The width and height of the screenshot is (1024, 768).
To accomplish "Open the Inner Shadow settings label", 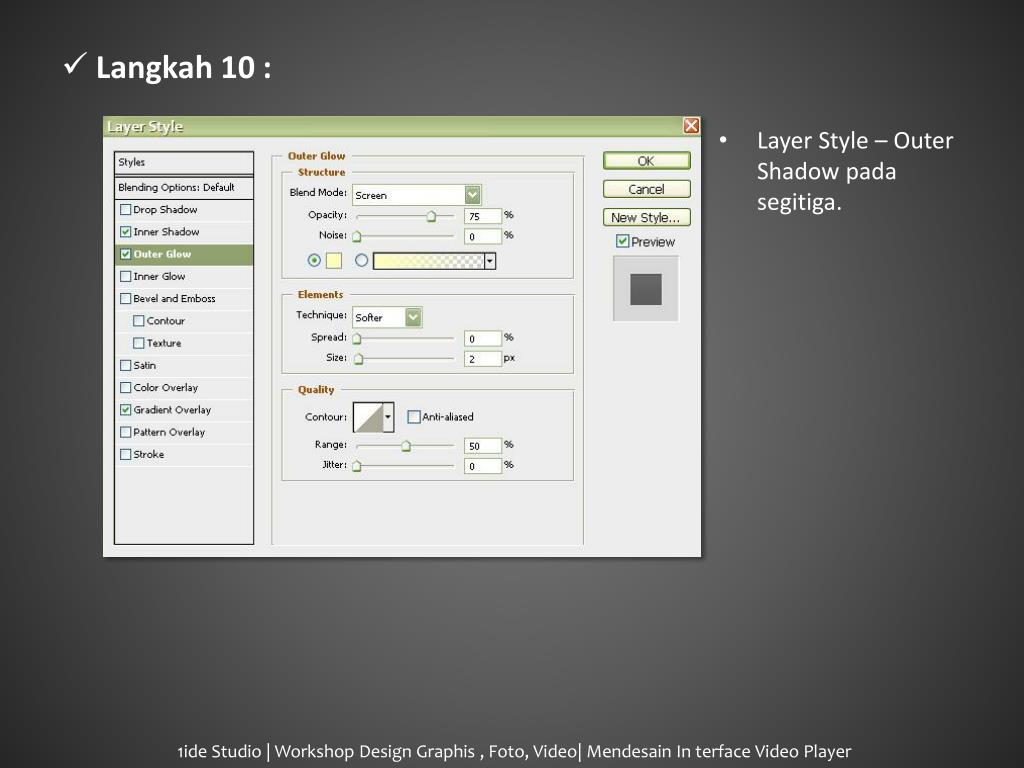I will tap(167, 232).
